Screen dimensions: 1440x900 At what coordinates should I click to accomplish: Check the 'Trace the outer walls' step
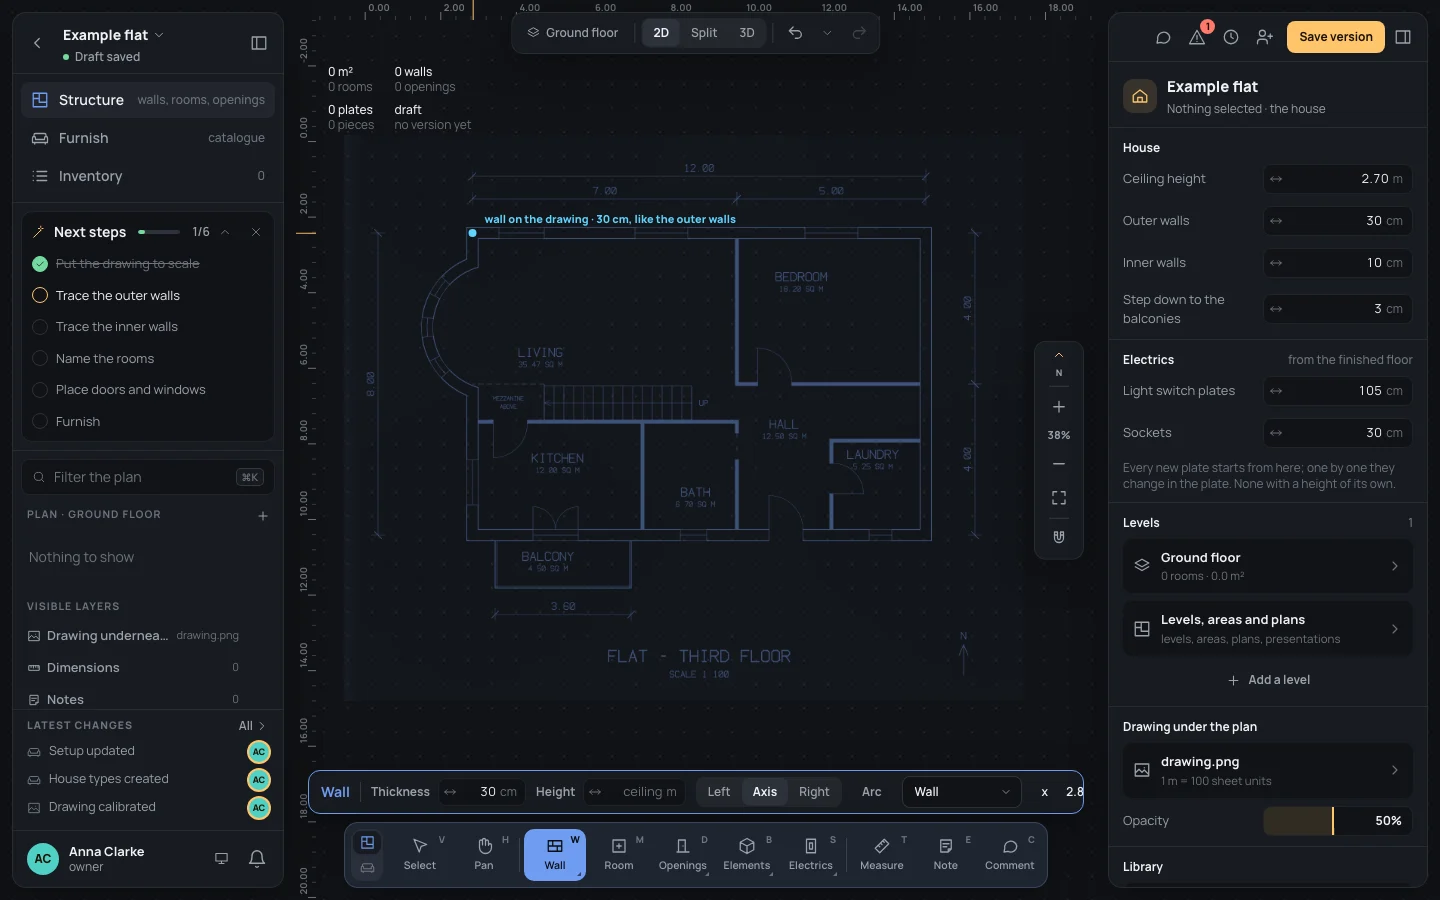pos(40,296)
